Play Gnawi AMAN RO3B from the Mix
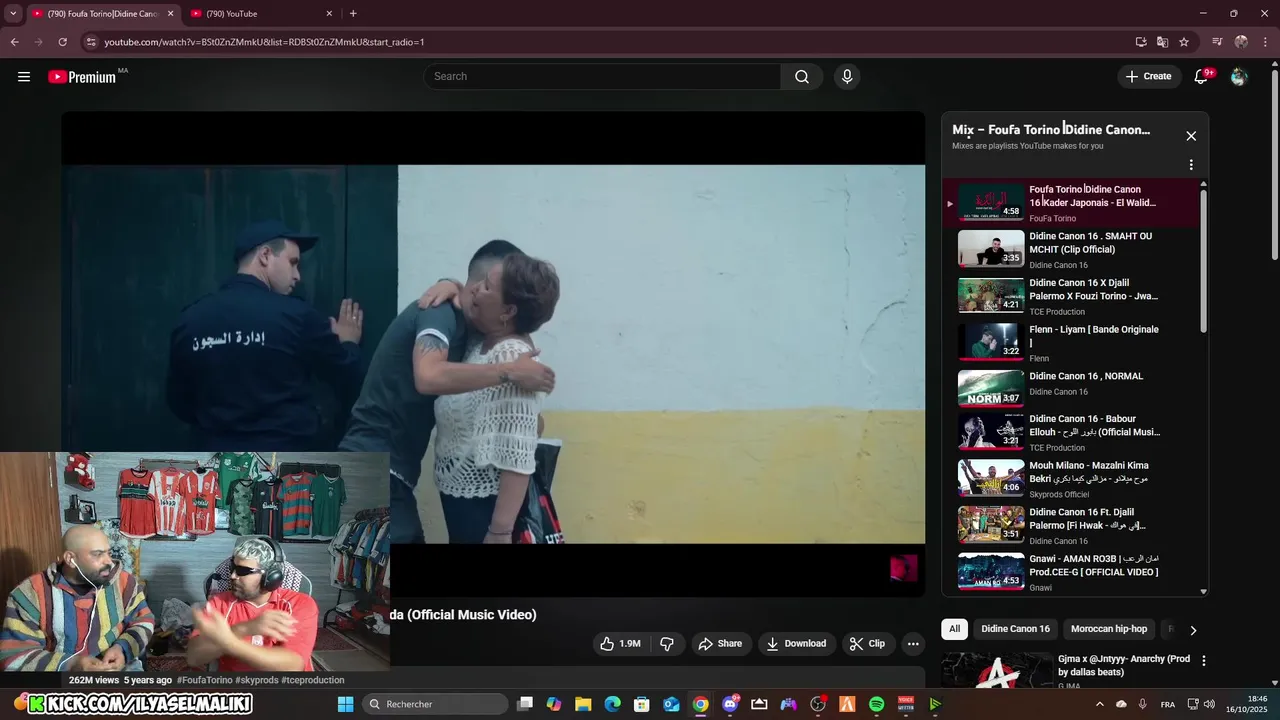The height and width of the screenshot is (720, 1280). click(1068, 572)
